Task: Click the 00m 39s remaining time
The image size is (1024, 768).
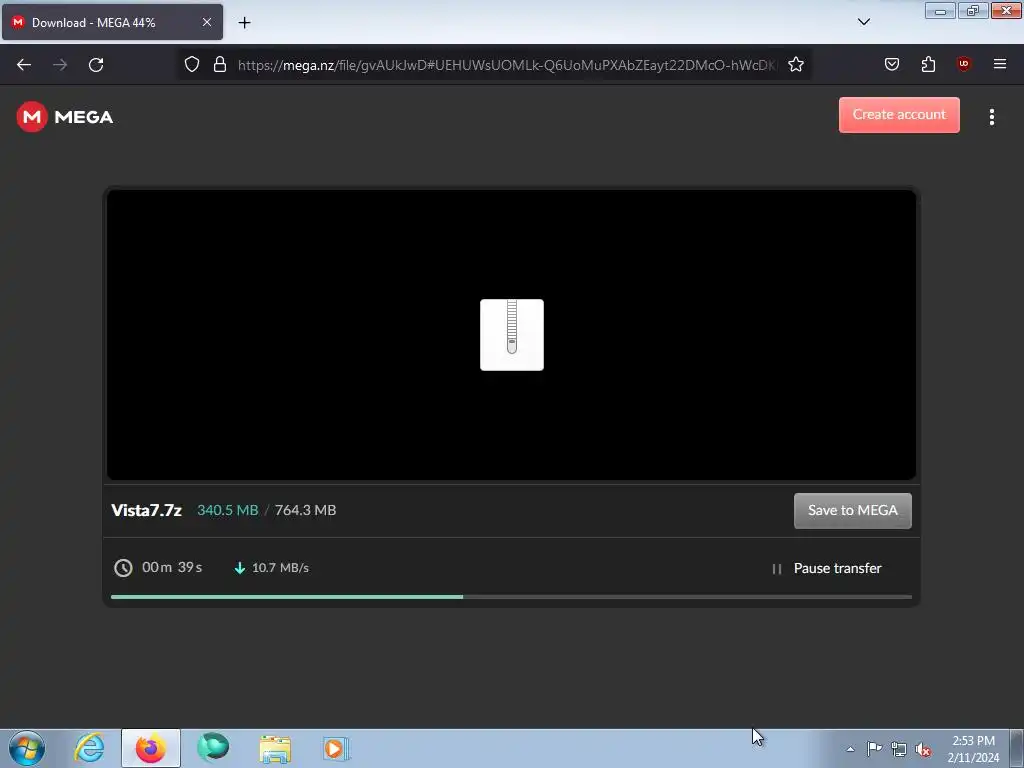Action: click(x=172, y=568)
